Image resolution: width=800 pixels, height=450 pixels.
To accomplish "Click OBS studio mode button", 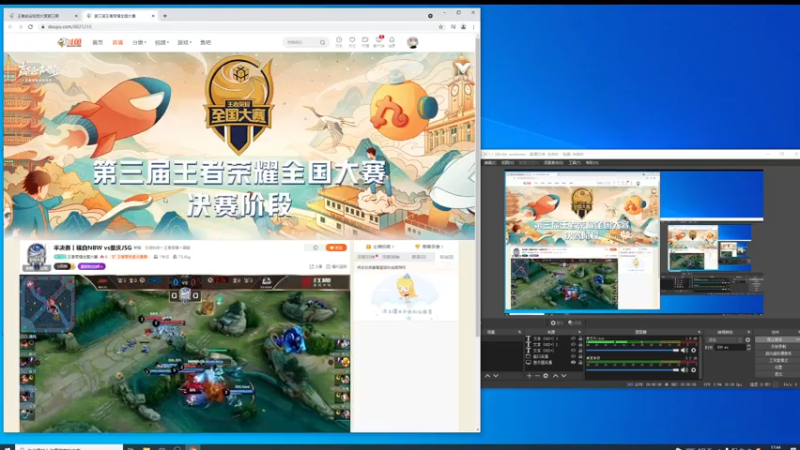I will coord(779,360).
